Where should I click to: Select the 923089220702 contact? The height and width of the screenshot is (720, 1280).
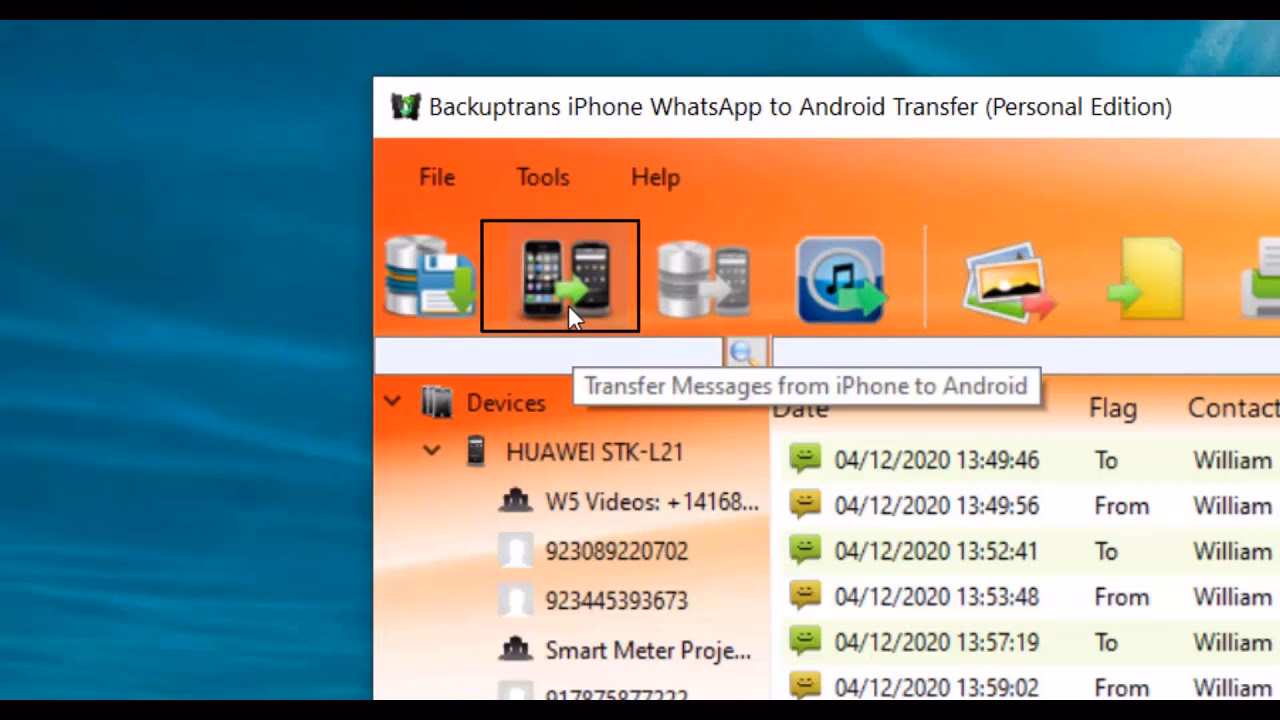[616, 551]
